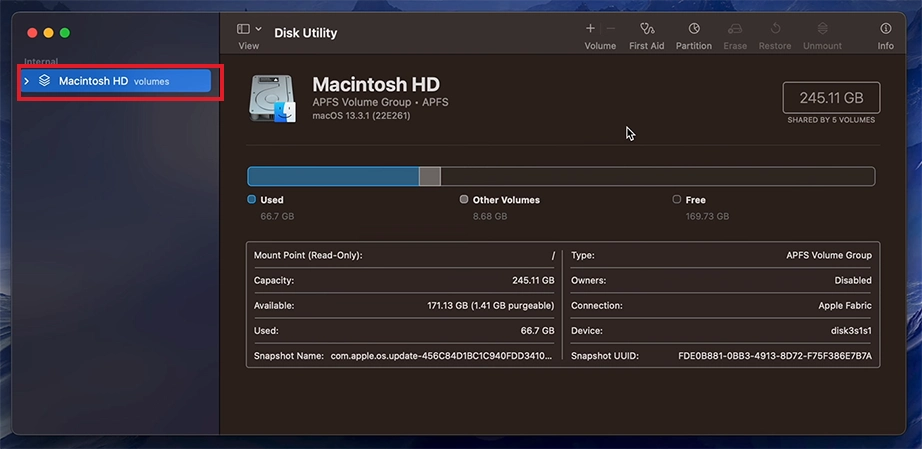
Task: Click the Owners value 'Disabled'
Action: [x=853, y=280]
